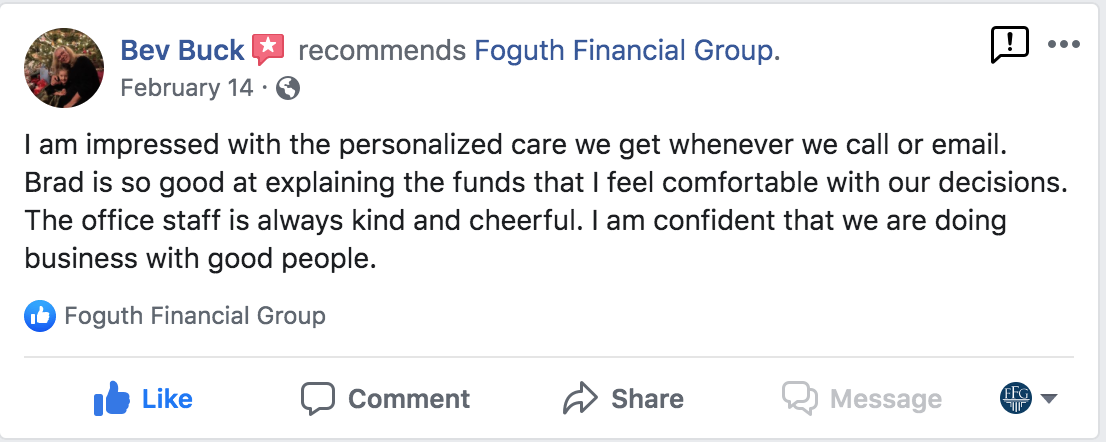Click the blue thumbs-up reaction icon
Viewport: 1106px width, 442px height.
40,317
